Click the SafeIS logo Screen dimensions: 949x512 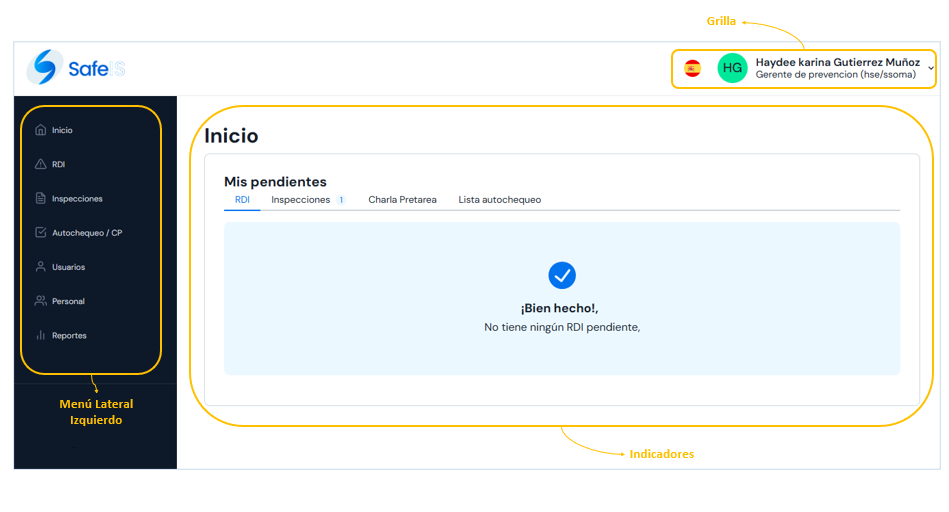(76, 67)
